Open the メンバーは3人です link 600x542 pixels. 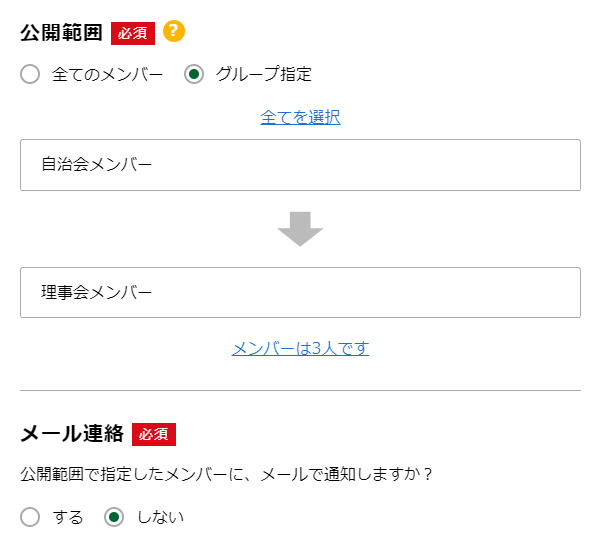coord(300,348)
